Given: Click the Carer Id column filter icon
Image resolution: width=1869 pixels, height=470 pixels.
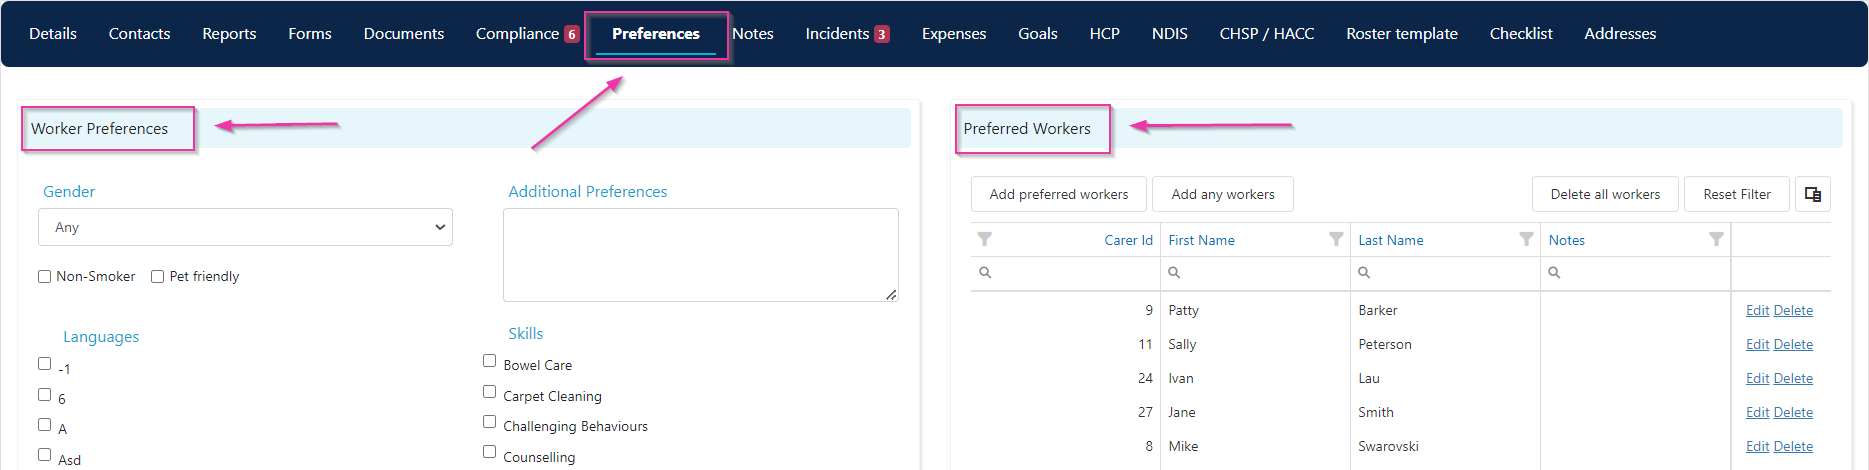Looking at the screenshot, I should (985, 239).
